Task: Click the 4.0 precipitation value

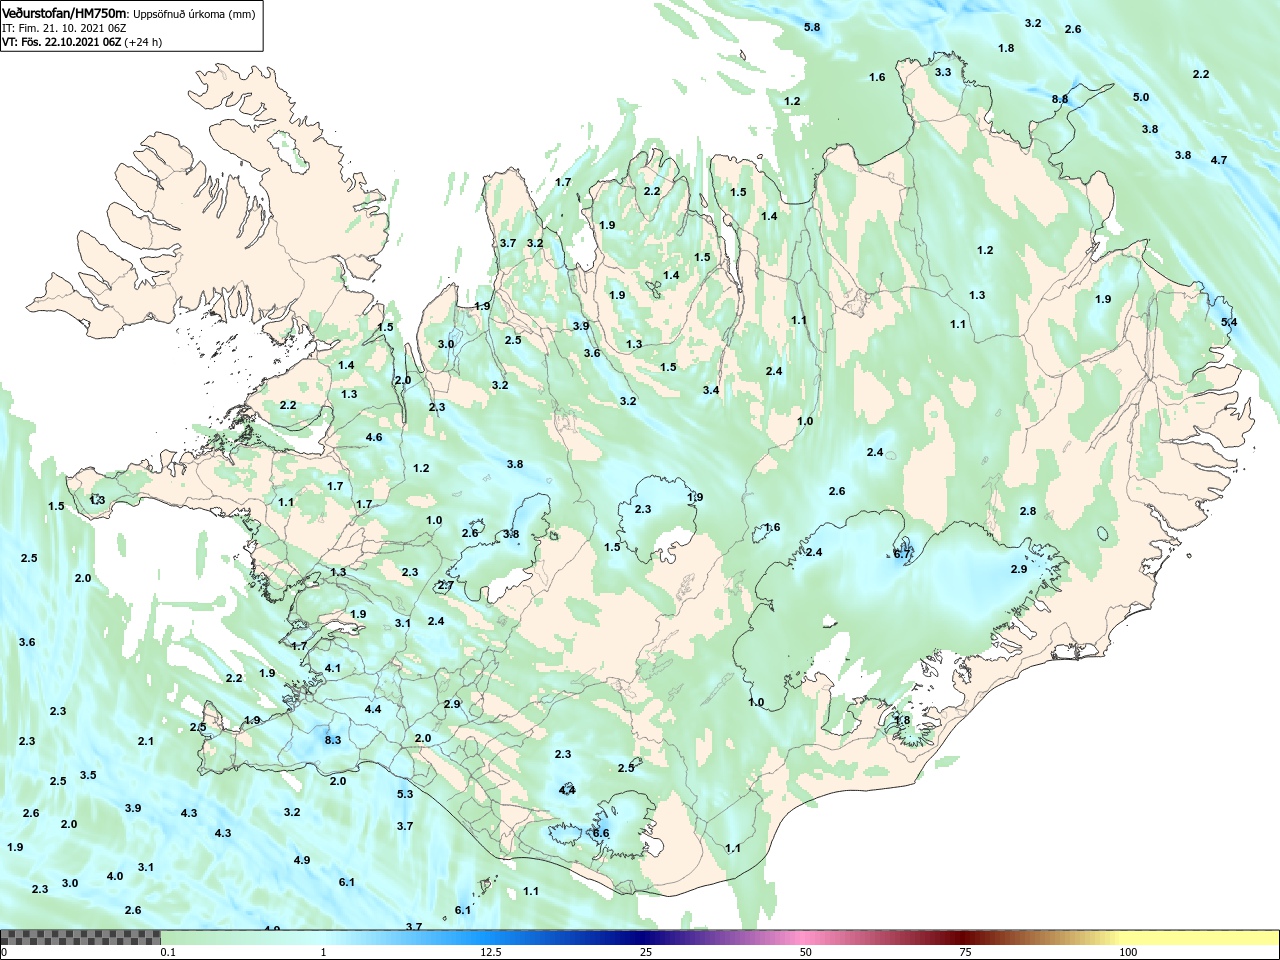Action: tap(115, 876)
